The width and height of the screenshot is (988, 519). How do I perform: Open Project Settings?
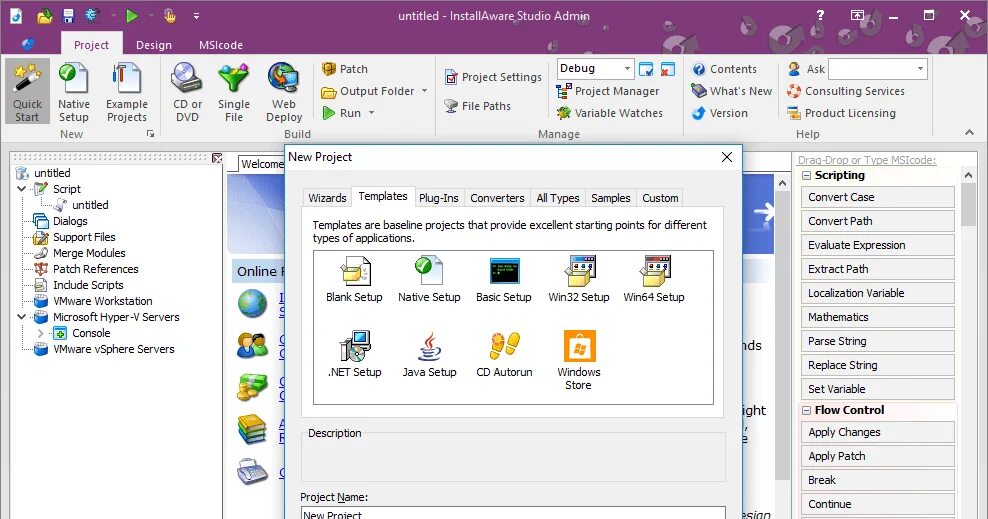tap(493, 77)
